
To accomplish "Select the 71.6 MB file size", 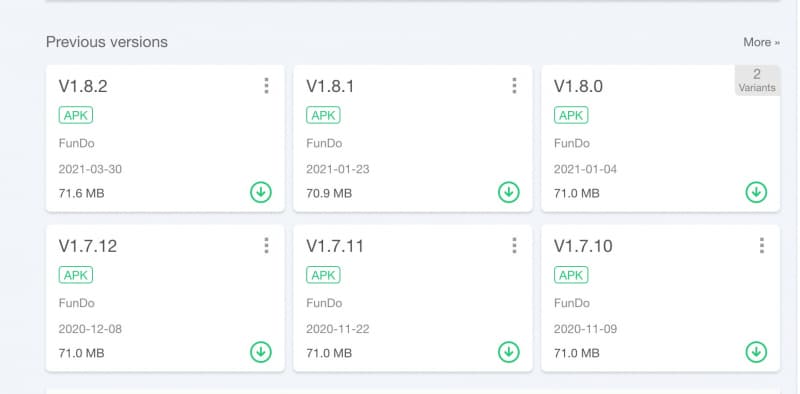I will point(82,193).
